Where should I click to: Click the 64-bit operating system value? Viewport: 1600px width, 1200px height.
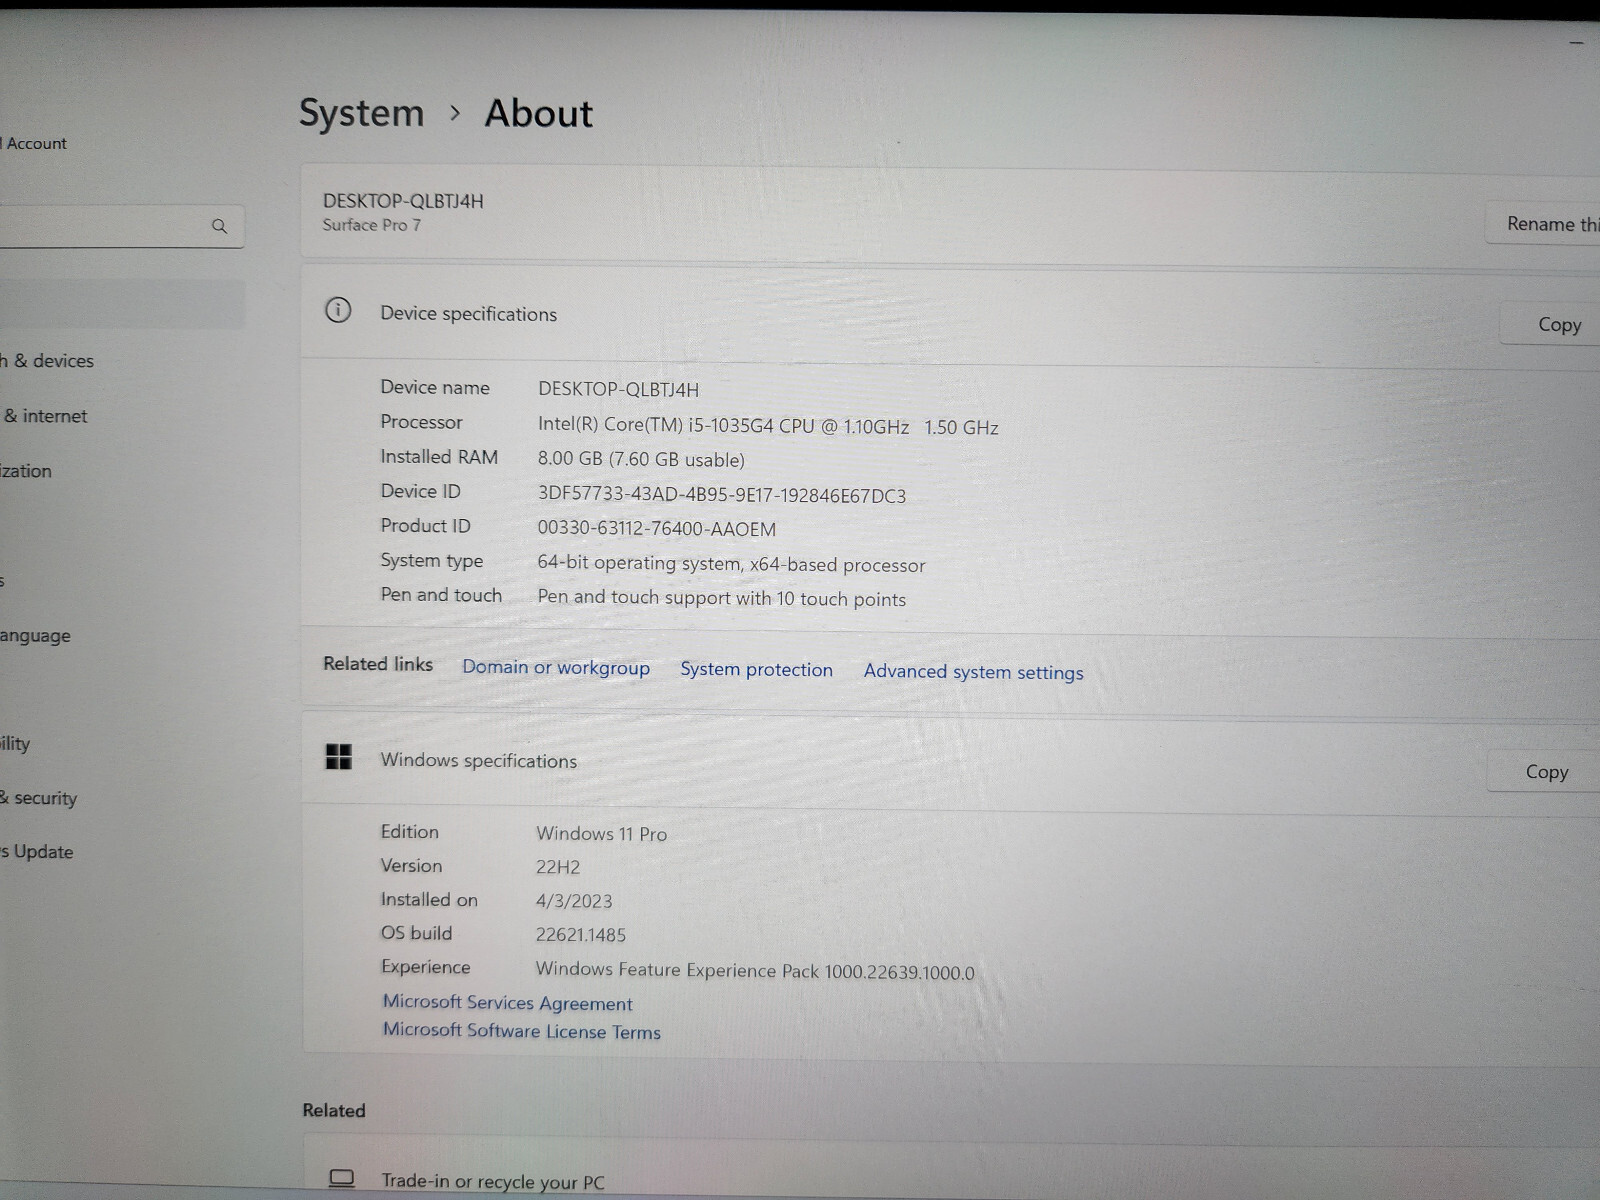click(731, 564)
